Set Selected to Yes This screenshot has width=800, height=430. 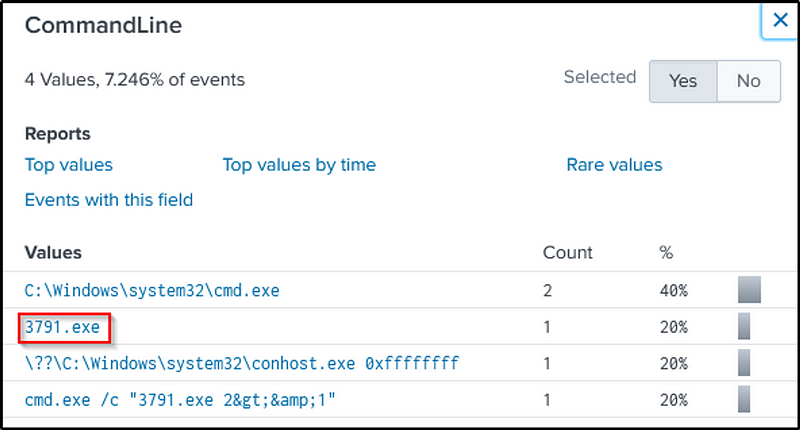[683, 81]
